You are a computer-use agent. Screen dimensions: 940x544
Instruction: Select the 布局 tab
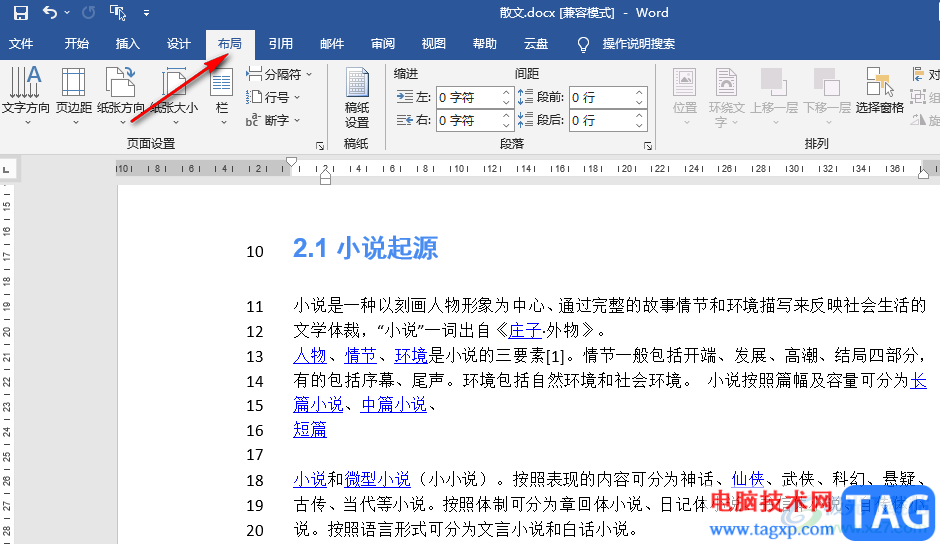click(230, 44)
